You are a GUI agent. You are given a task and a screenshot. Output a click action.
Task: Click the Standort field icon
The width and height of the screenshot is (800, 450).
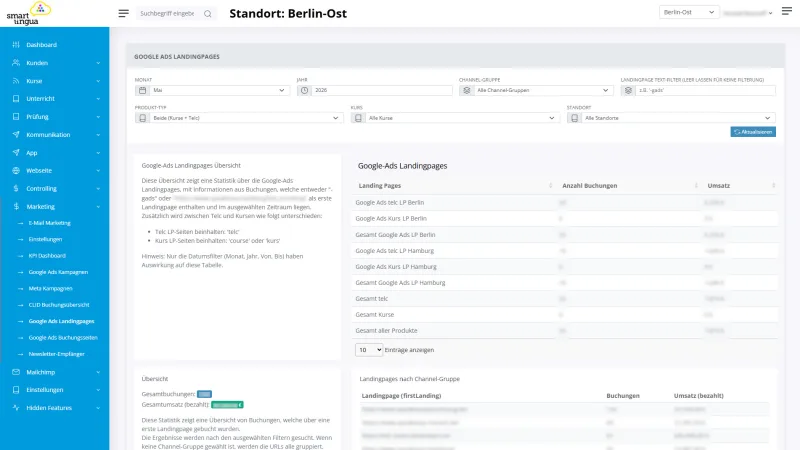tap(574, 118)
